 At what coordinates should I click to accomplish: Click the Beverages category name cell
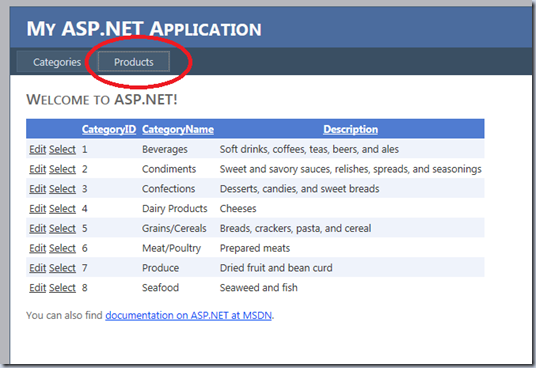165,149
